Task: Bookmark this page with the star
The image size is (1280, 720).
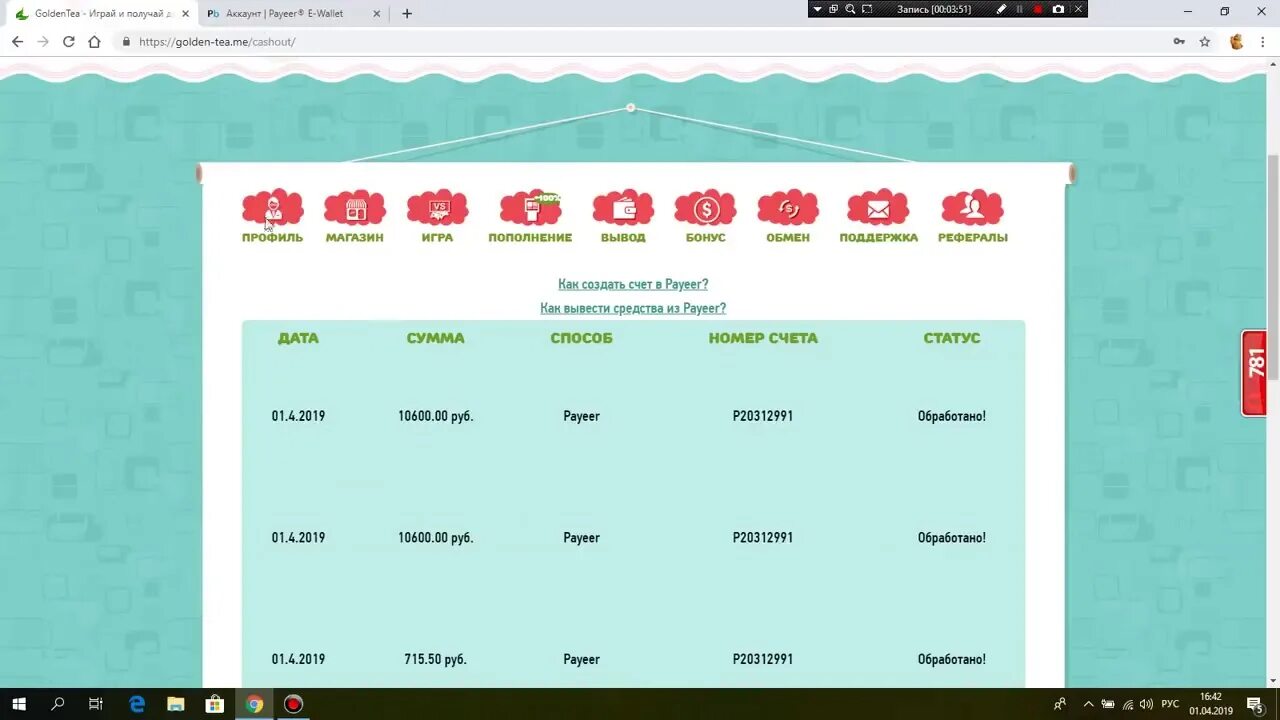Action: pyautogui.click(x=1205, y=42)
